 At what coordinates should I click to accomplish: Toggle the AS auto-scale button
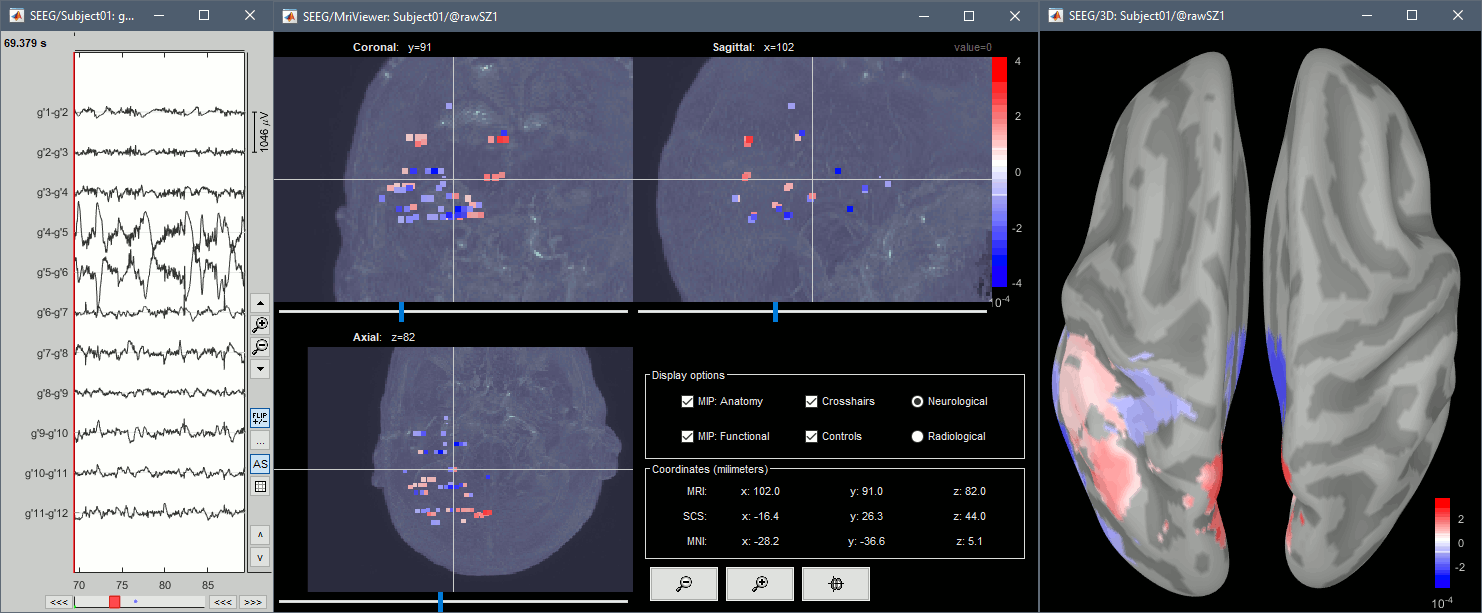[260, 464]
